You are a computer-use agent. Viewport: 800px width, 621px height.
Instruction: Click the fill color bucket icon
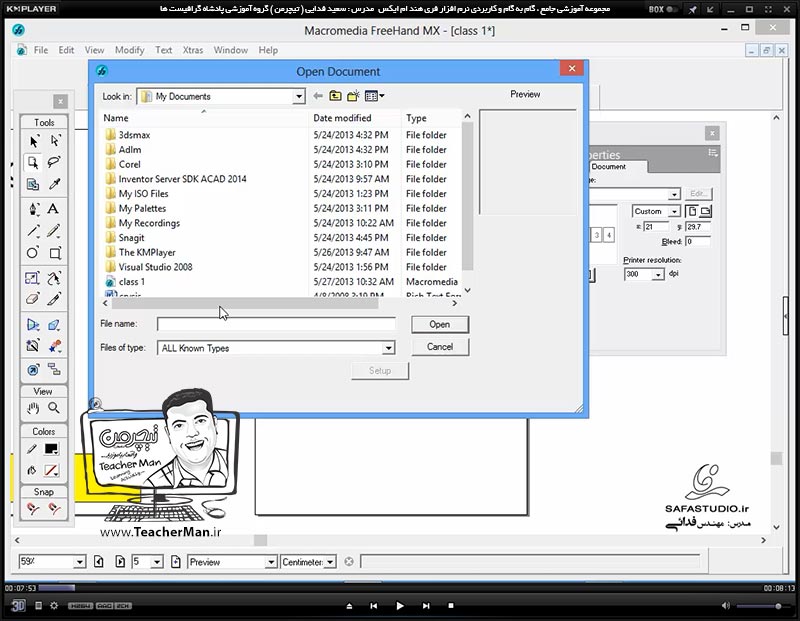(32, 470)
